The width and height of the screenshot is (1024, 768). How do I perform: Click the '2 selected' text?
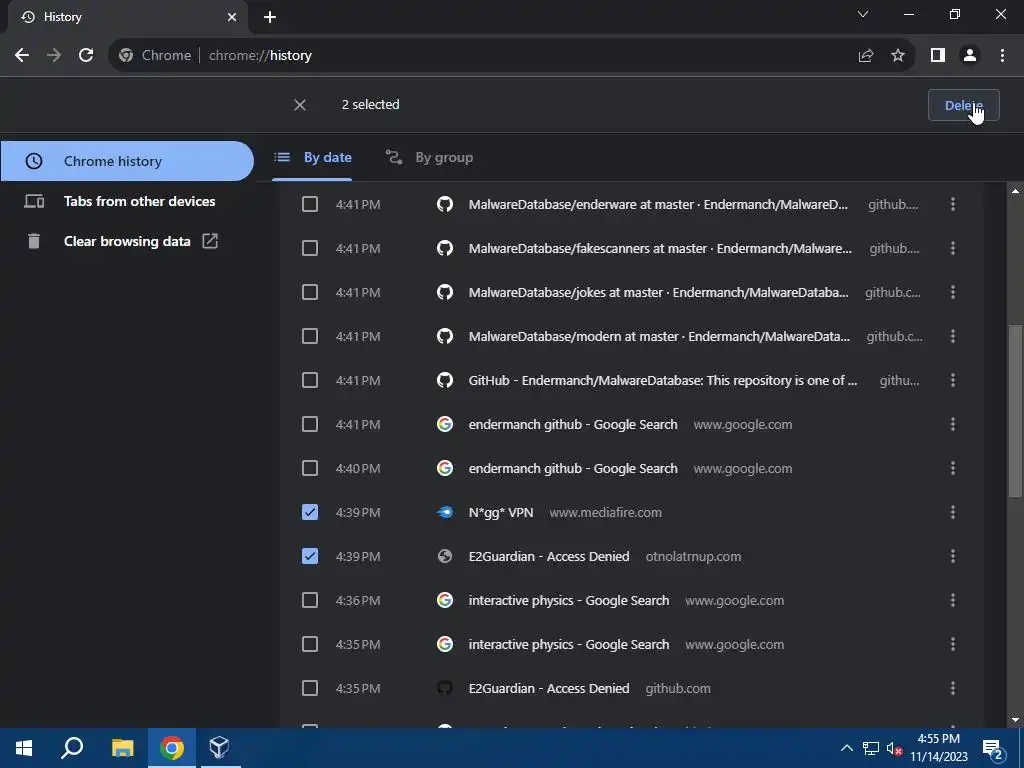click(x=370, y=104)
